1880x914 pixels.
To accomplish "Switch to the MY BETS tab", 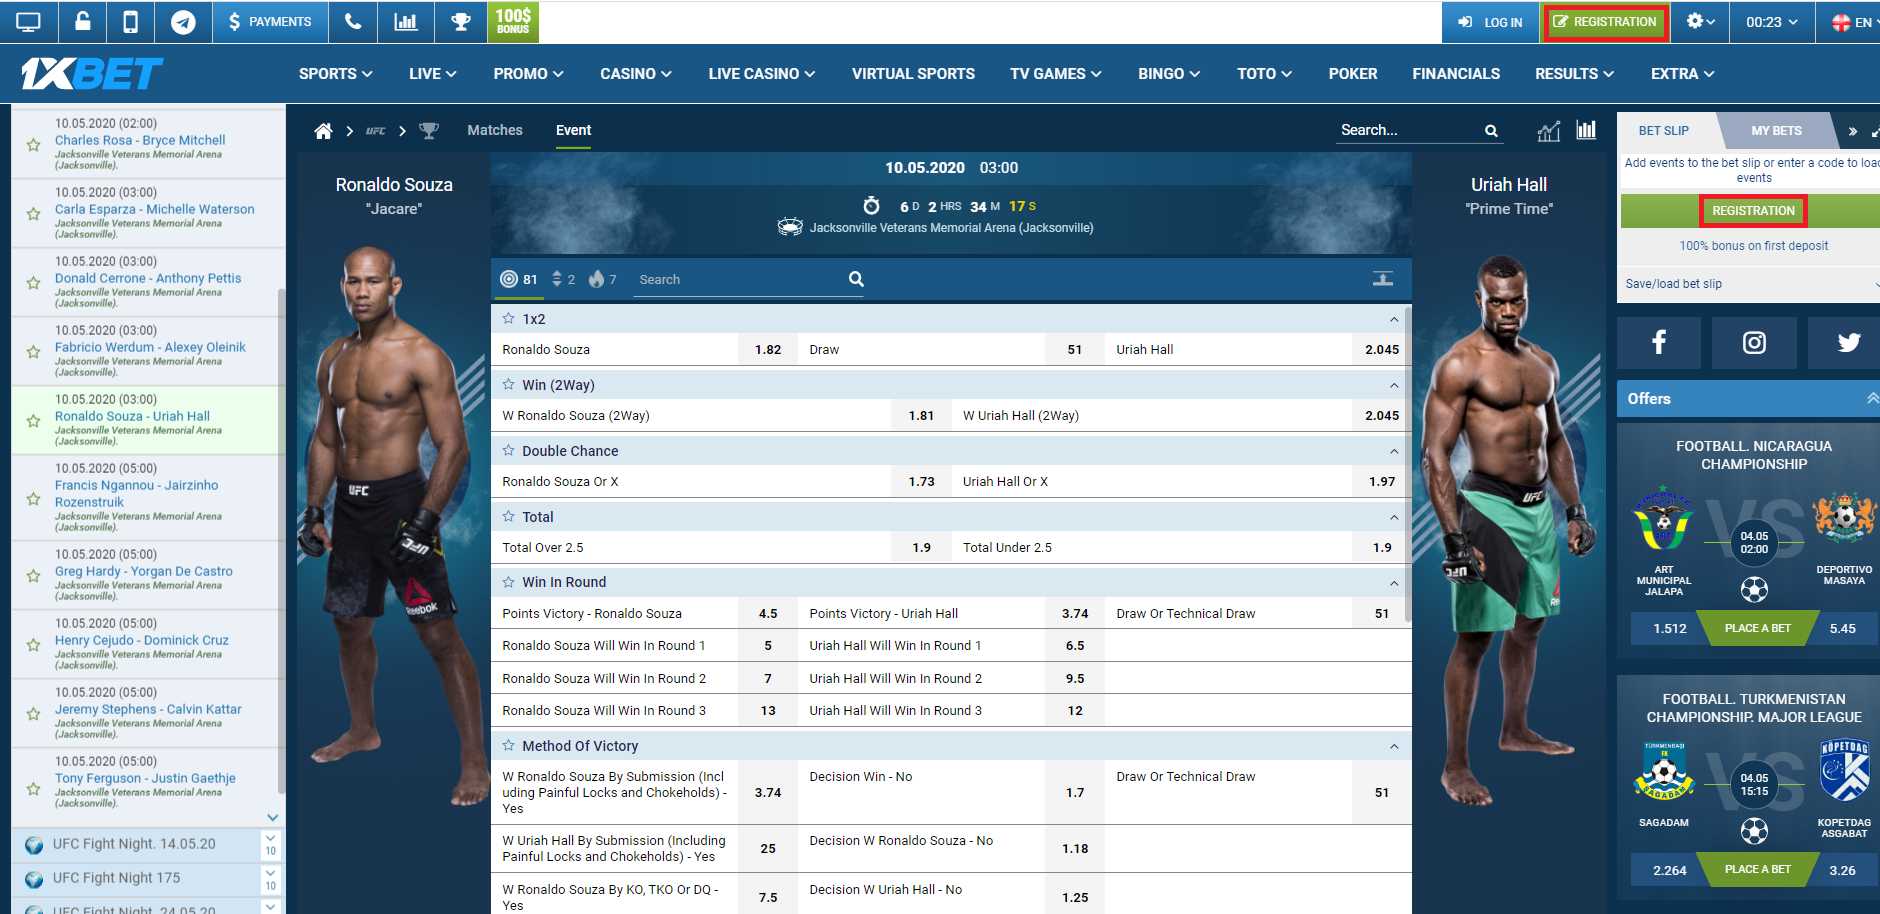I will pyautogui.click(x=1776, y=131).
